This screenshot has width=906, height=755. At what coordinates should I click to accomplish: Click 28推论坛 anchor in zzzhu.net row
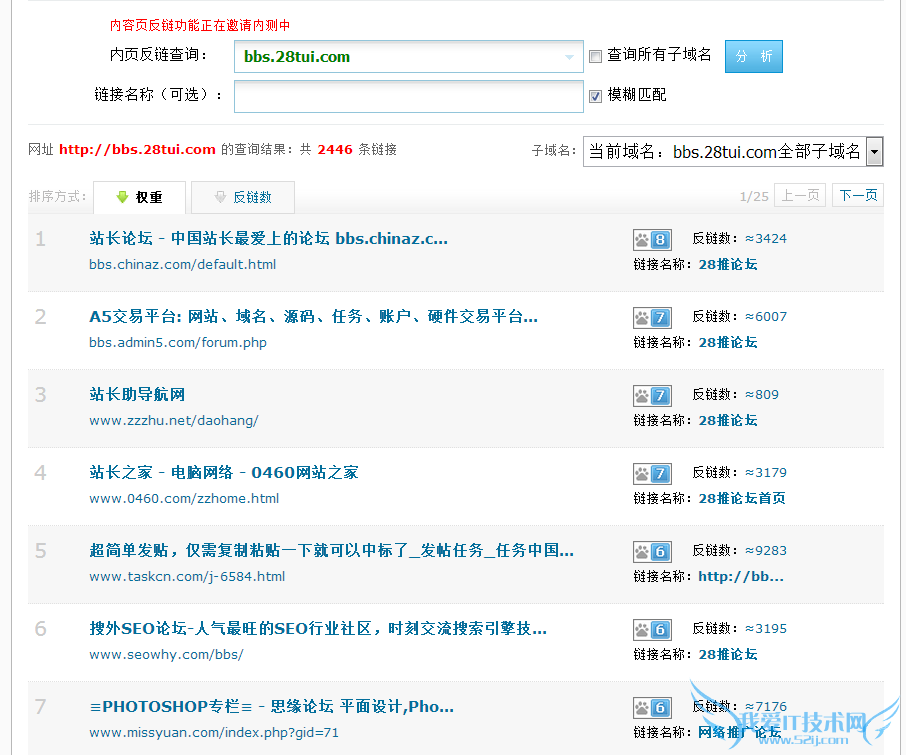point(728,421)
